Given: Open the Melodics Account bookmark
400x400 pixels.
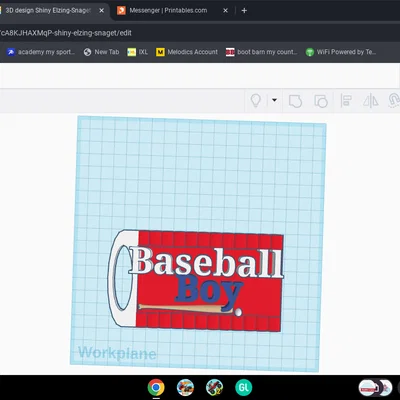Looking at the screenshot, I should click(x=187, y=52).
